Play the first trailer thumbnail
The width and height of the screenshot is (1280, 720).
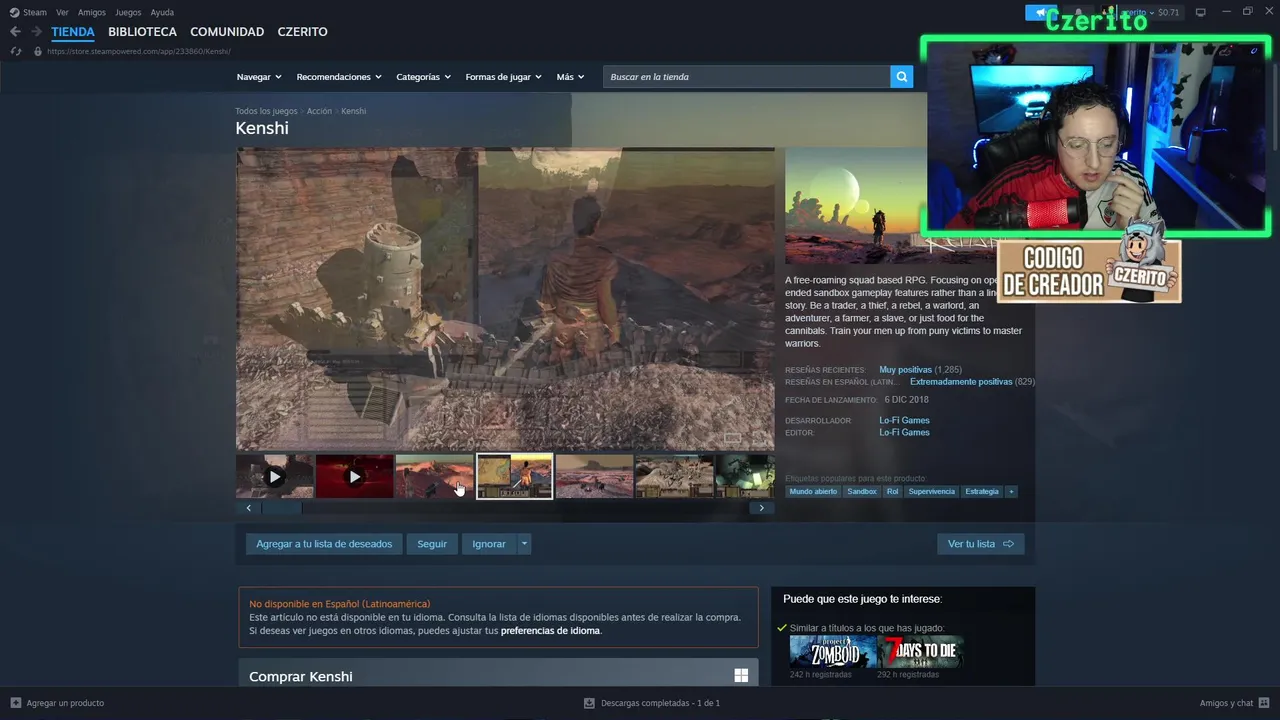tap(275, 477)
